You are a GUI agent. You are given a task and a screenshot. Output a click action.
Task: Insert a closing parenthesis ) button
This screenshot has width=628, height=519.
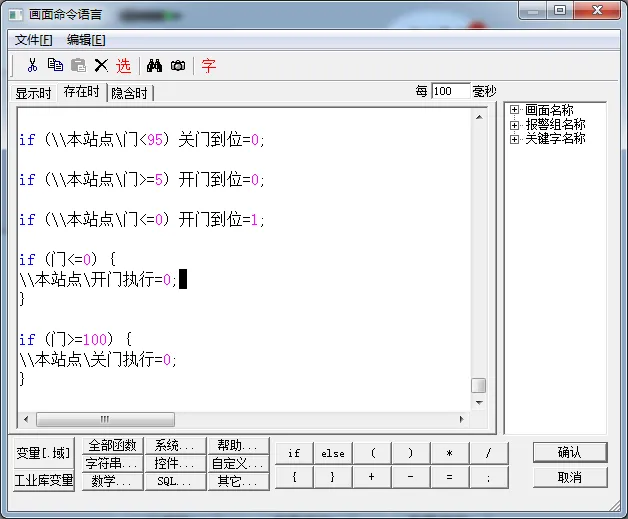coord(411,453)
